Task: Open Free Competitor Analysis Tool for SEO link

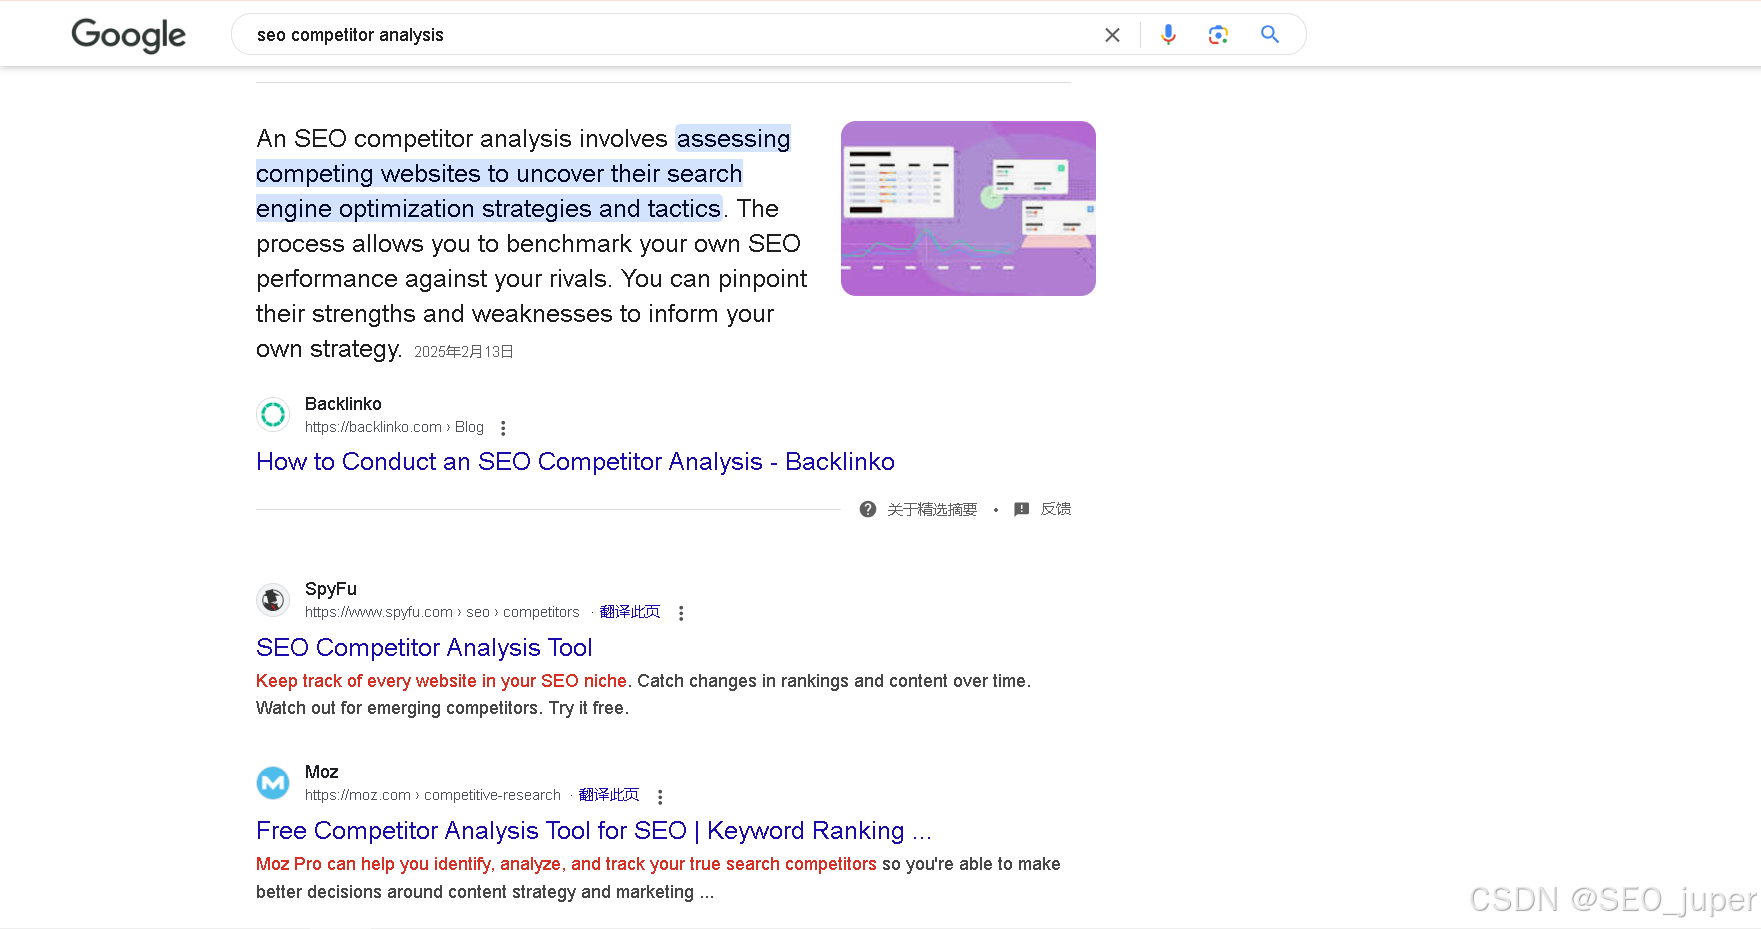Action: [594, 831]
